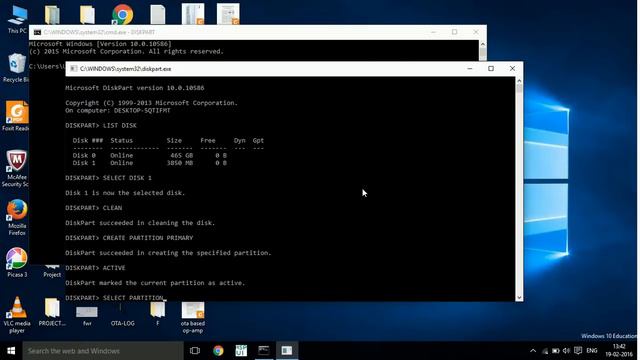Open the VLC media player shortcut

[x=17, y=315]
